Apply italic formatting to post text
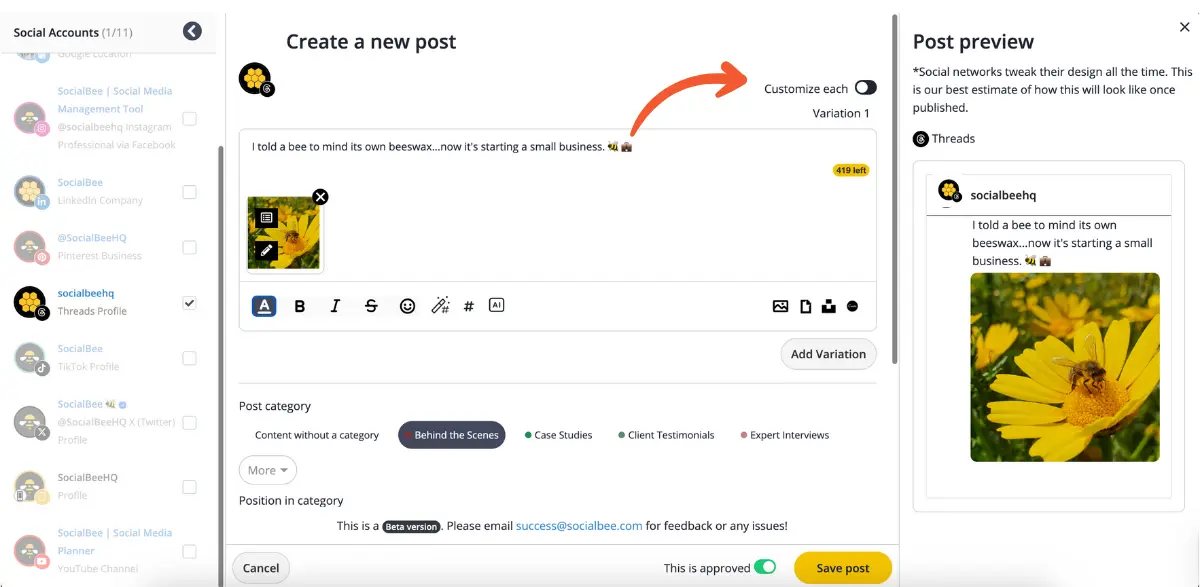Image resolution: width=1200 pixels, height=587 pixels. click(x=335, y=306)
